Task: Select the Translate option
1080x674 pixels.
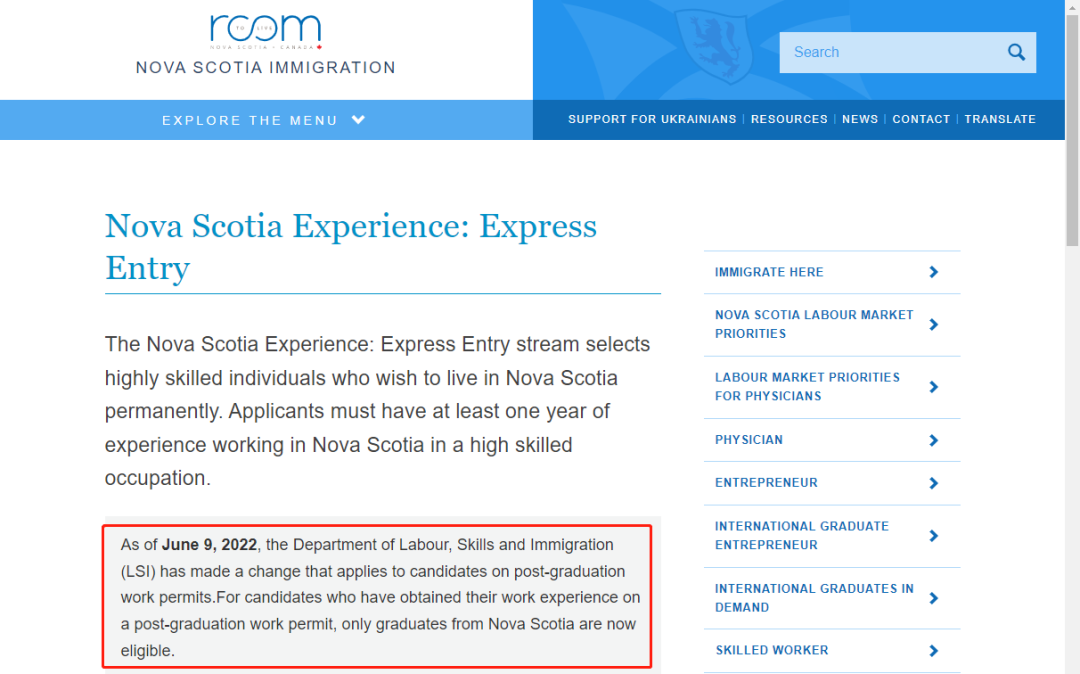Action: coord(999,119)
